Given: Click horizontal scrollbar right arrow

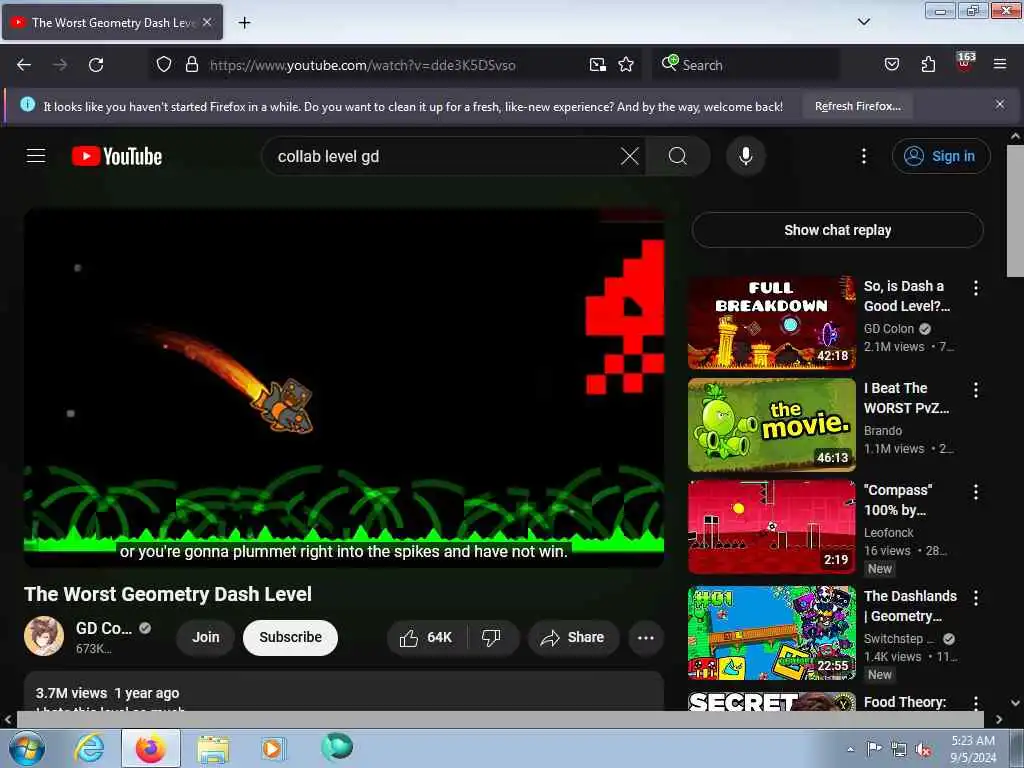Looking at the screenshot, I should coord(999,719).
